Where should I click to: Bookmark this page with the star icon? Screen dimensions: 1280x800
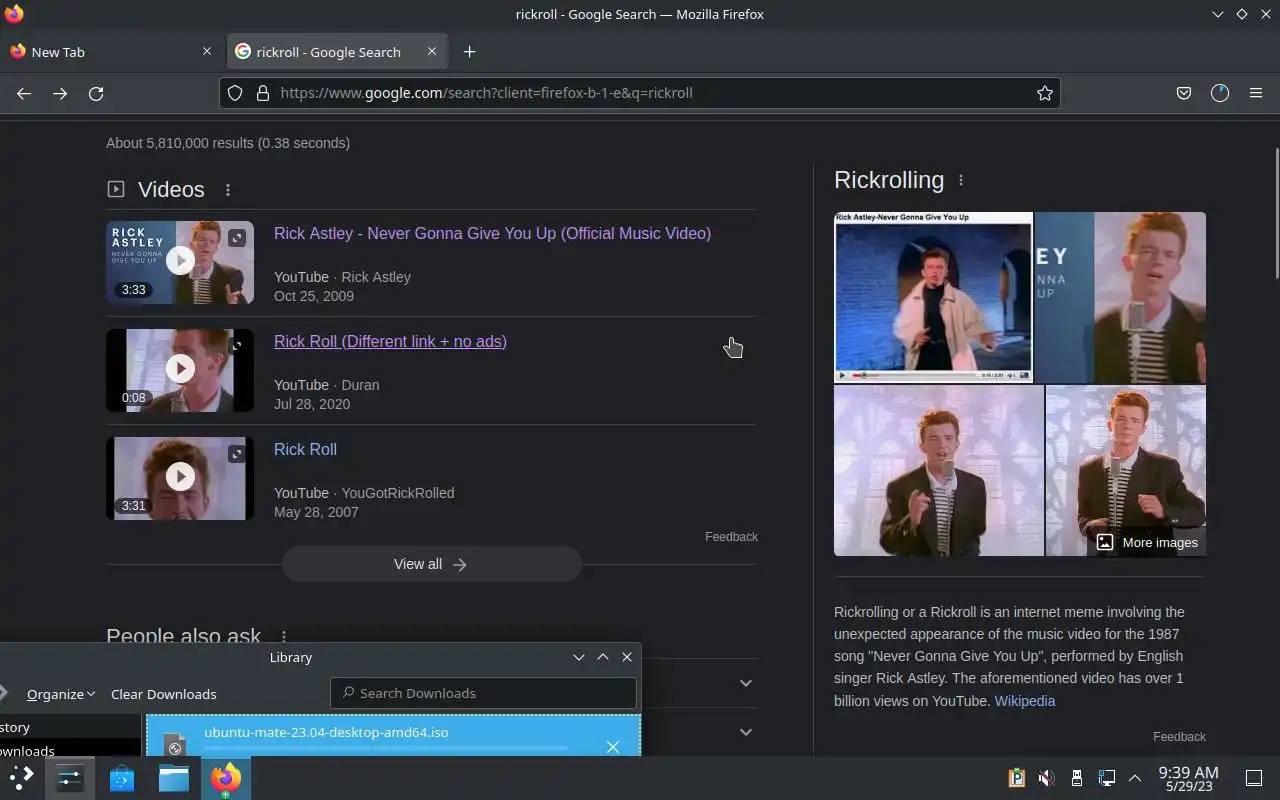(1045, 93)
